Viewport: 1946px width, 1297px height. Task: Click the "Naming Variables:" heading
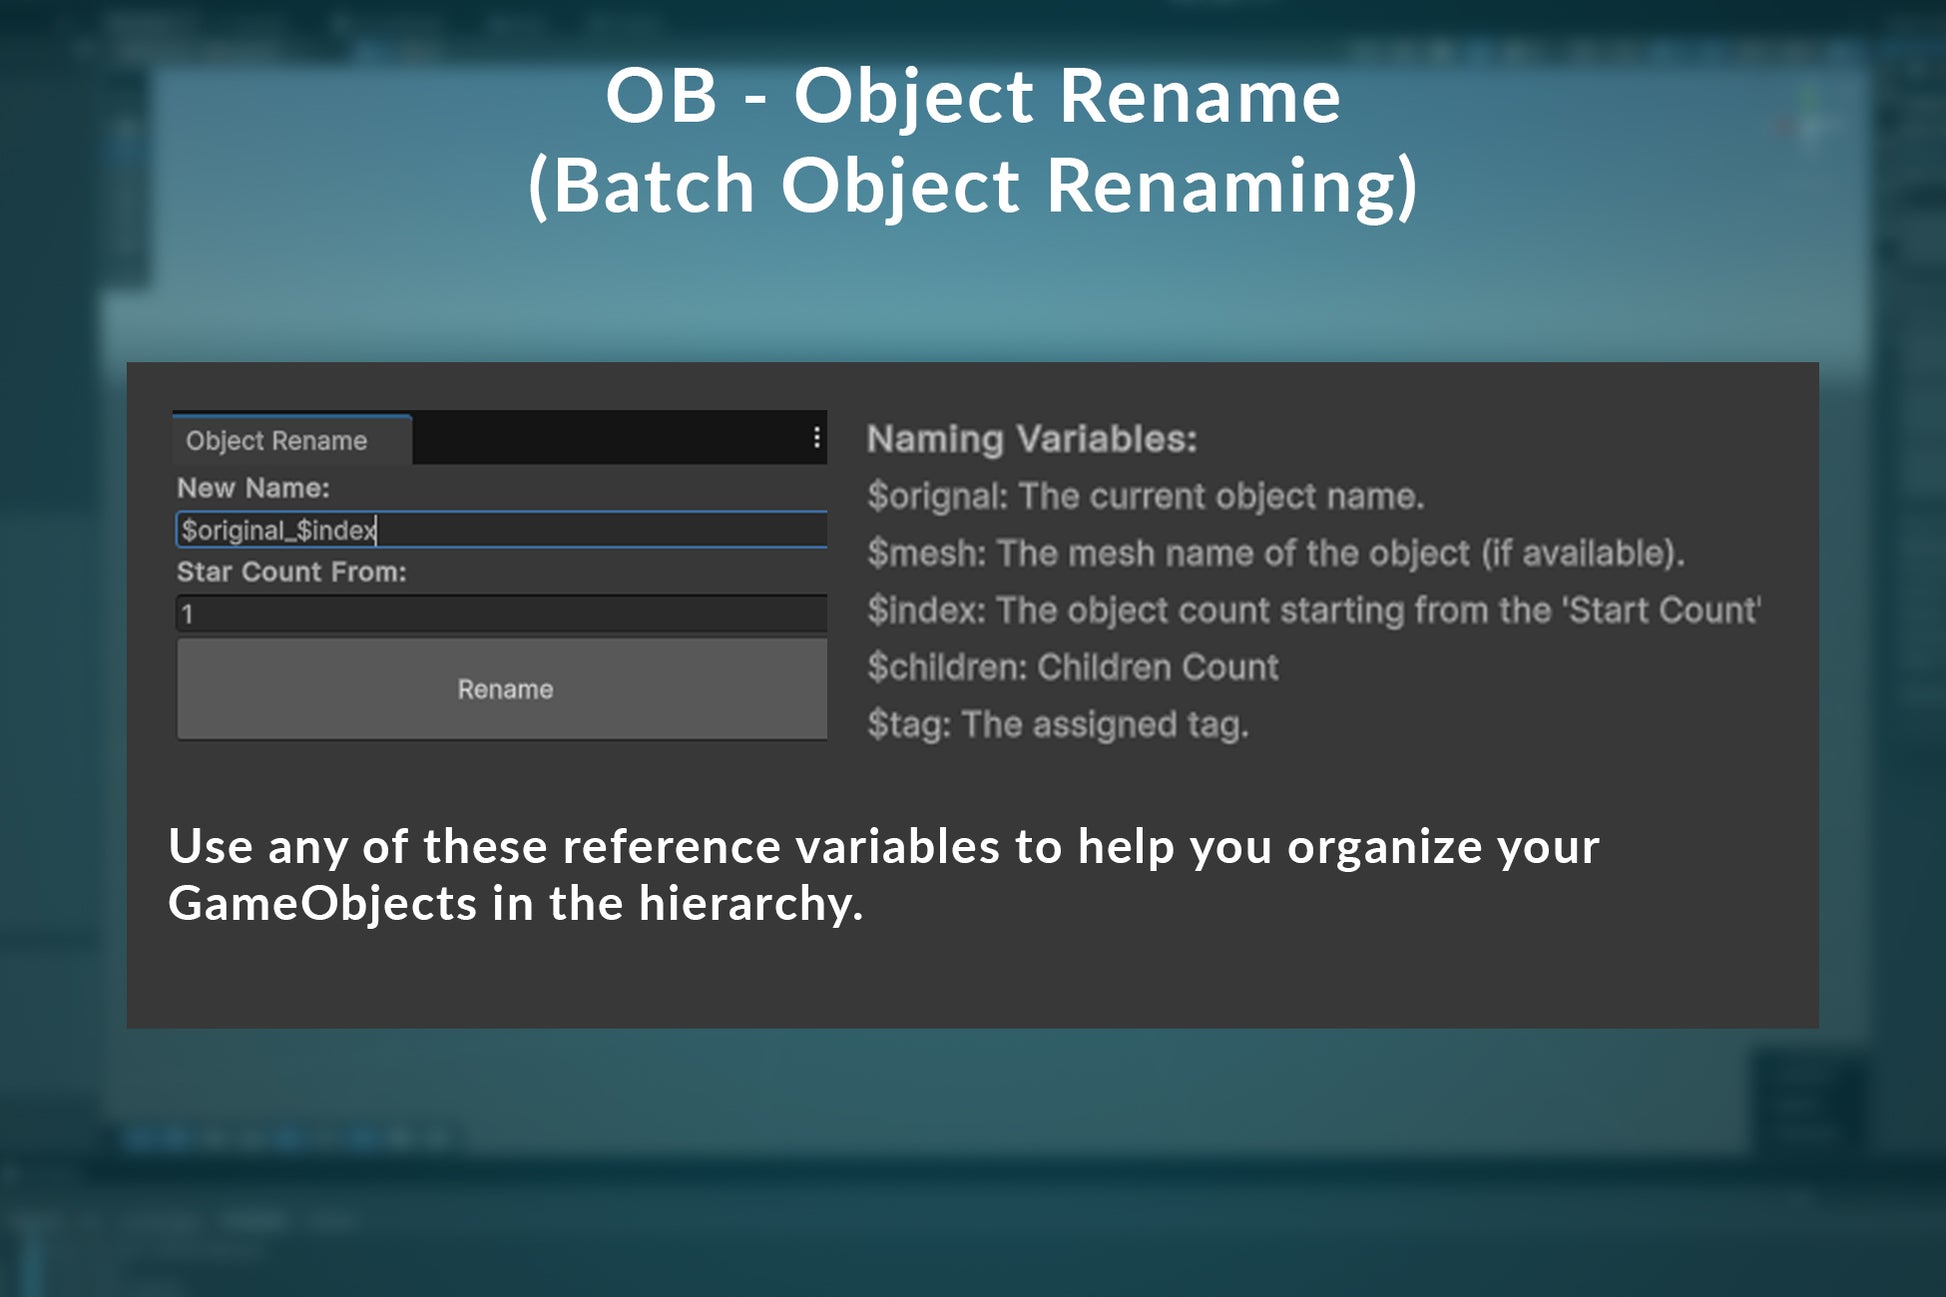coord(1031,439)
